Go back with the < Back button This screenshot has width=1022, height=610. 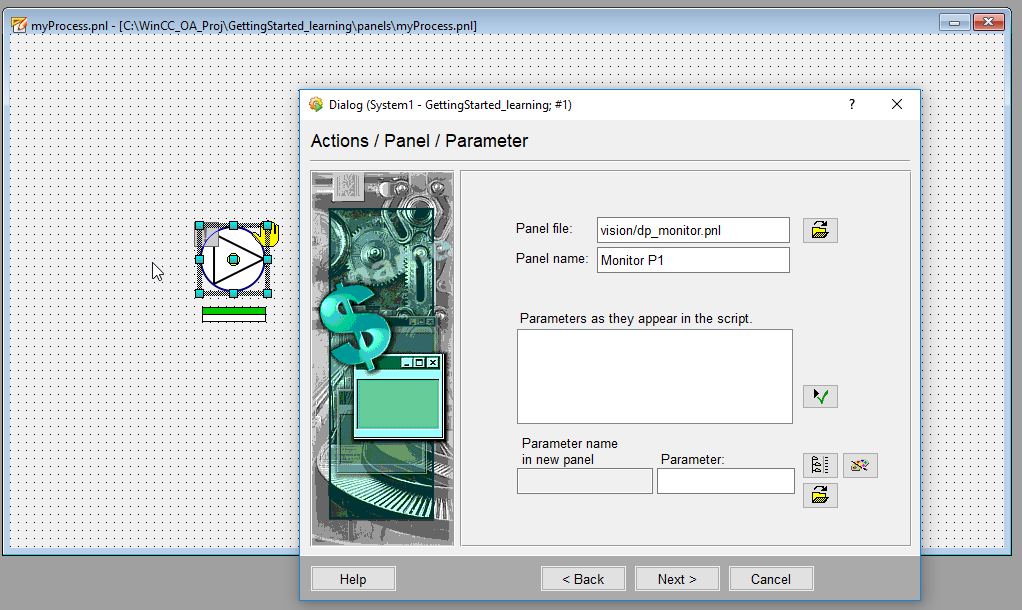pyautogui.click(x=583, y=579)
